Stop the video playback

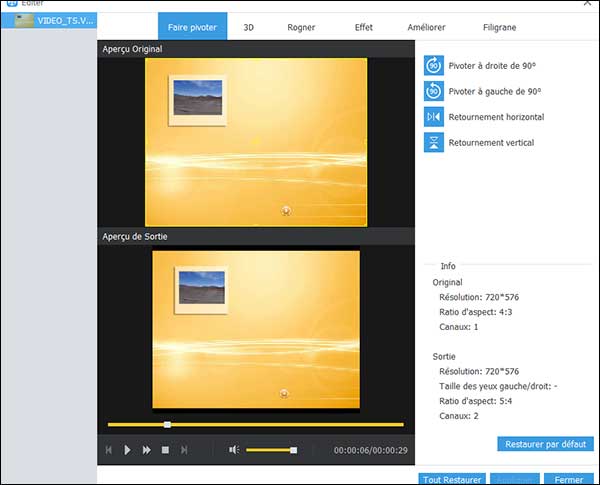tap(165, 450)
